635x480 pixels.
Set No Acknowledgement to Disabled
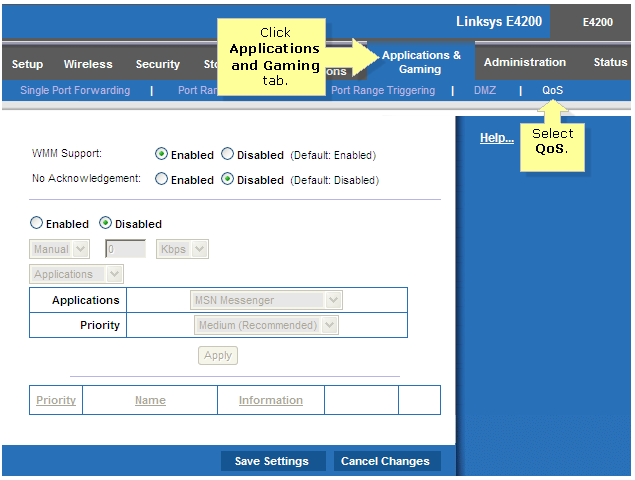point(228,179)
